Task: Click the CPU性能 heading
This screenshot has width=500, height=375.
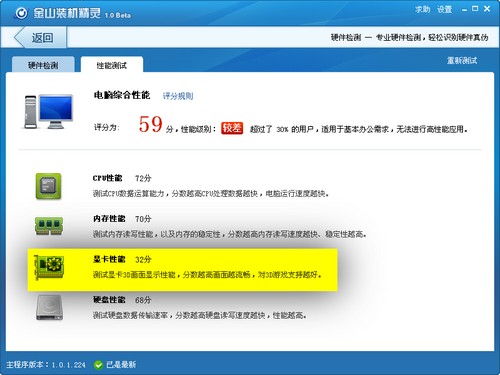Action: point(108,178)
